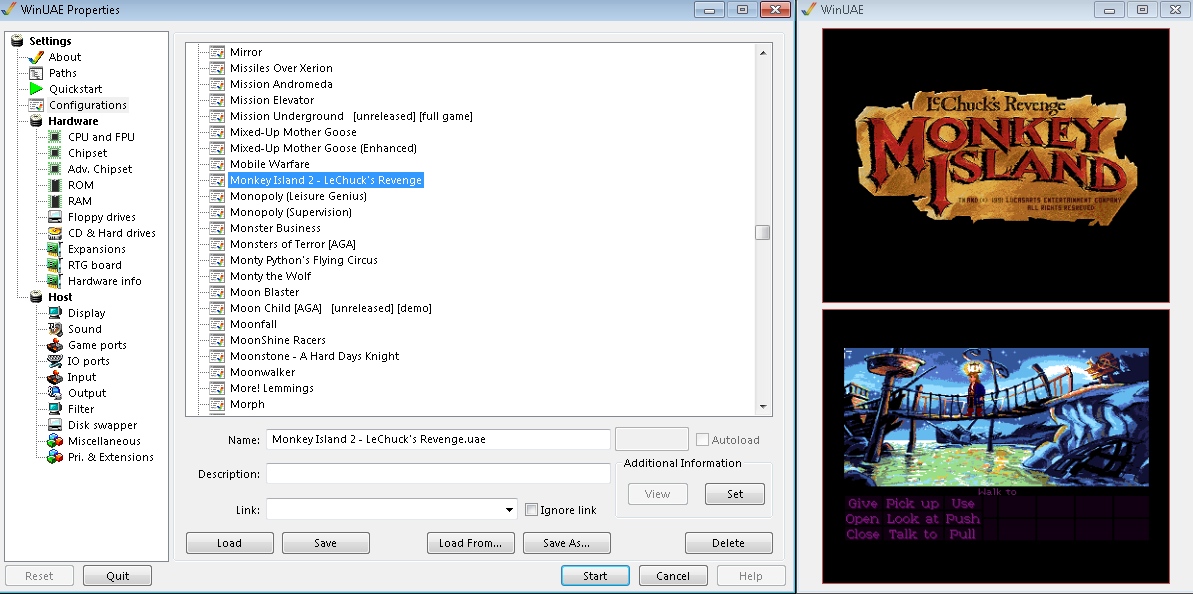1193x594 pixels.
Task: Click the list scrollbar up arrow
Action: click(x=762, y=52)
